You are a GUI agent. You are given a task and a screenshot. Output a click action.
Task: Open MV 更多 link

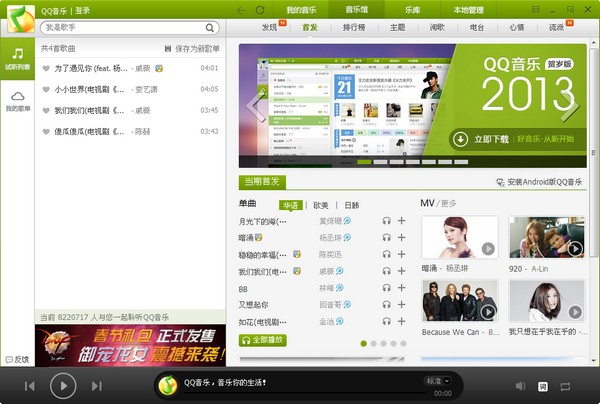point(448,203)
